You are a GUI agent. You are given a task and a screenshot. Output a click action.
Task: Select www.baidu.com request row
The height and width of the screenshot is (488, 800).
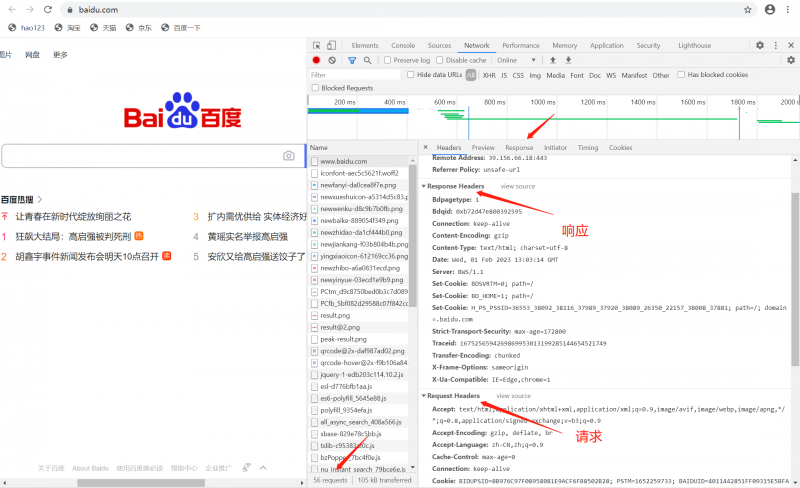[360, 161]
